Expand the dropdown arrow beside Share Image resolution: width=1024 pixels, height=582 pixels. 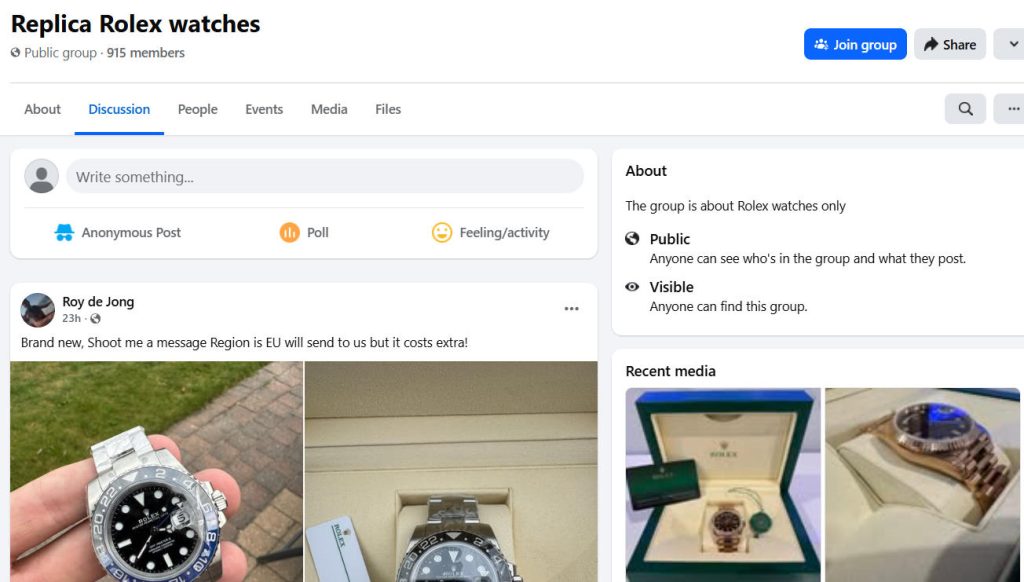1012,44
